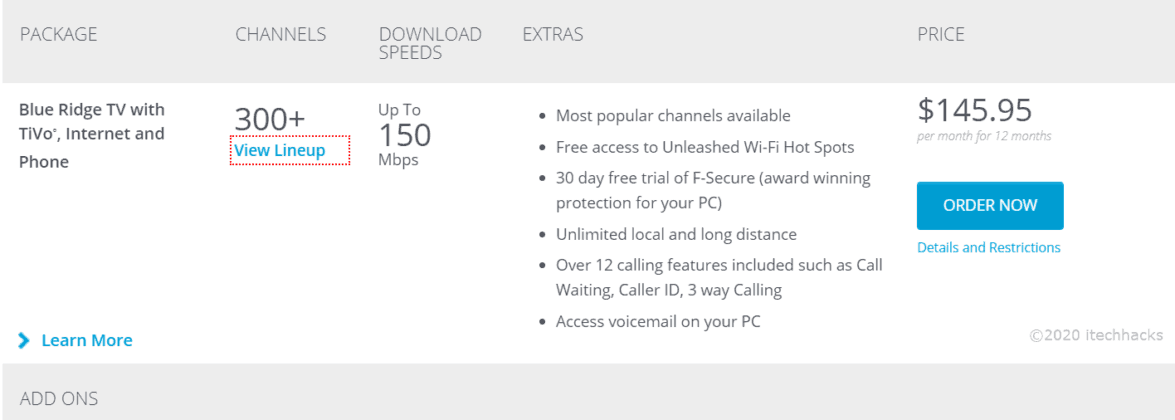Click the PRICE column header
Image resolution: width=1175 pixels, height=420 pixels.
[x=941, y=35]
